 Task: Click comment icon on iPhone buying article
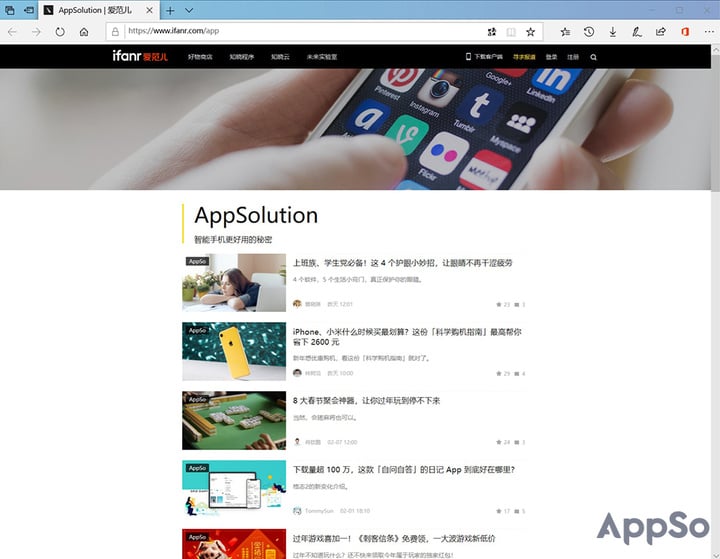(x=519, y=373)
